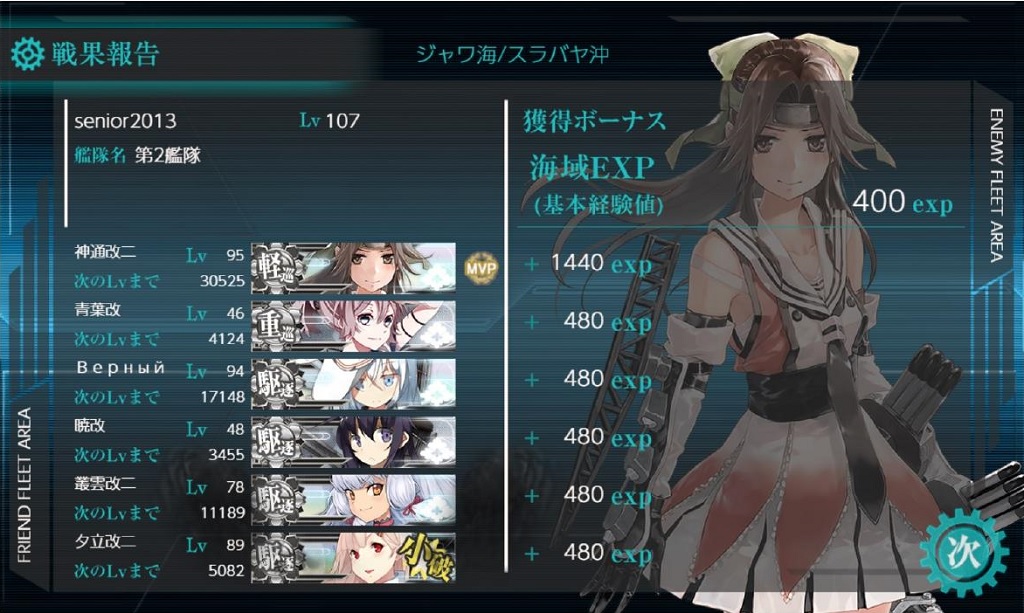Click the 小破 damage badge on 夕立改二

click(426, 558)
